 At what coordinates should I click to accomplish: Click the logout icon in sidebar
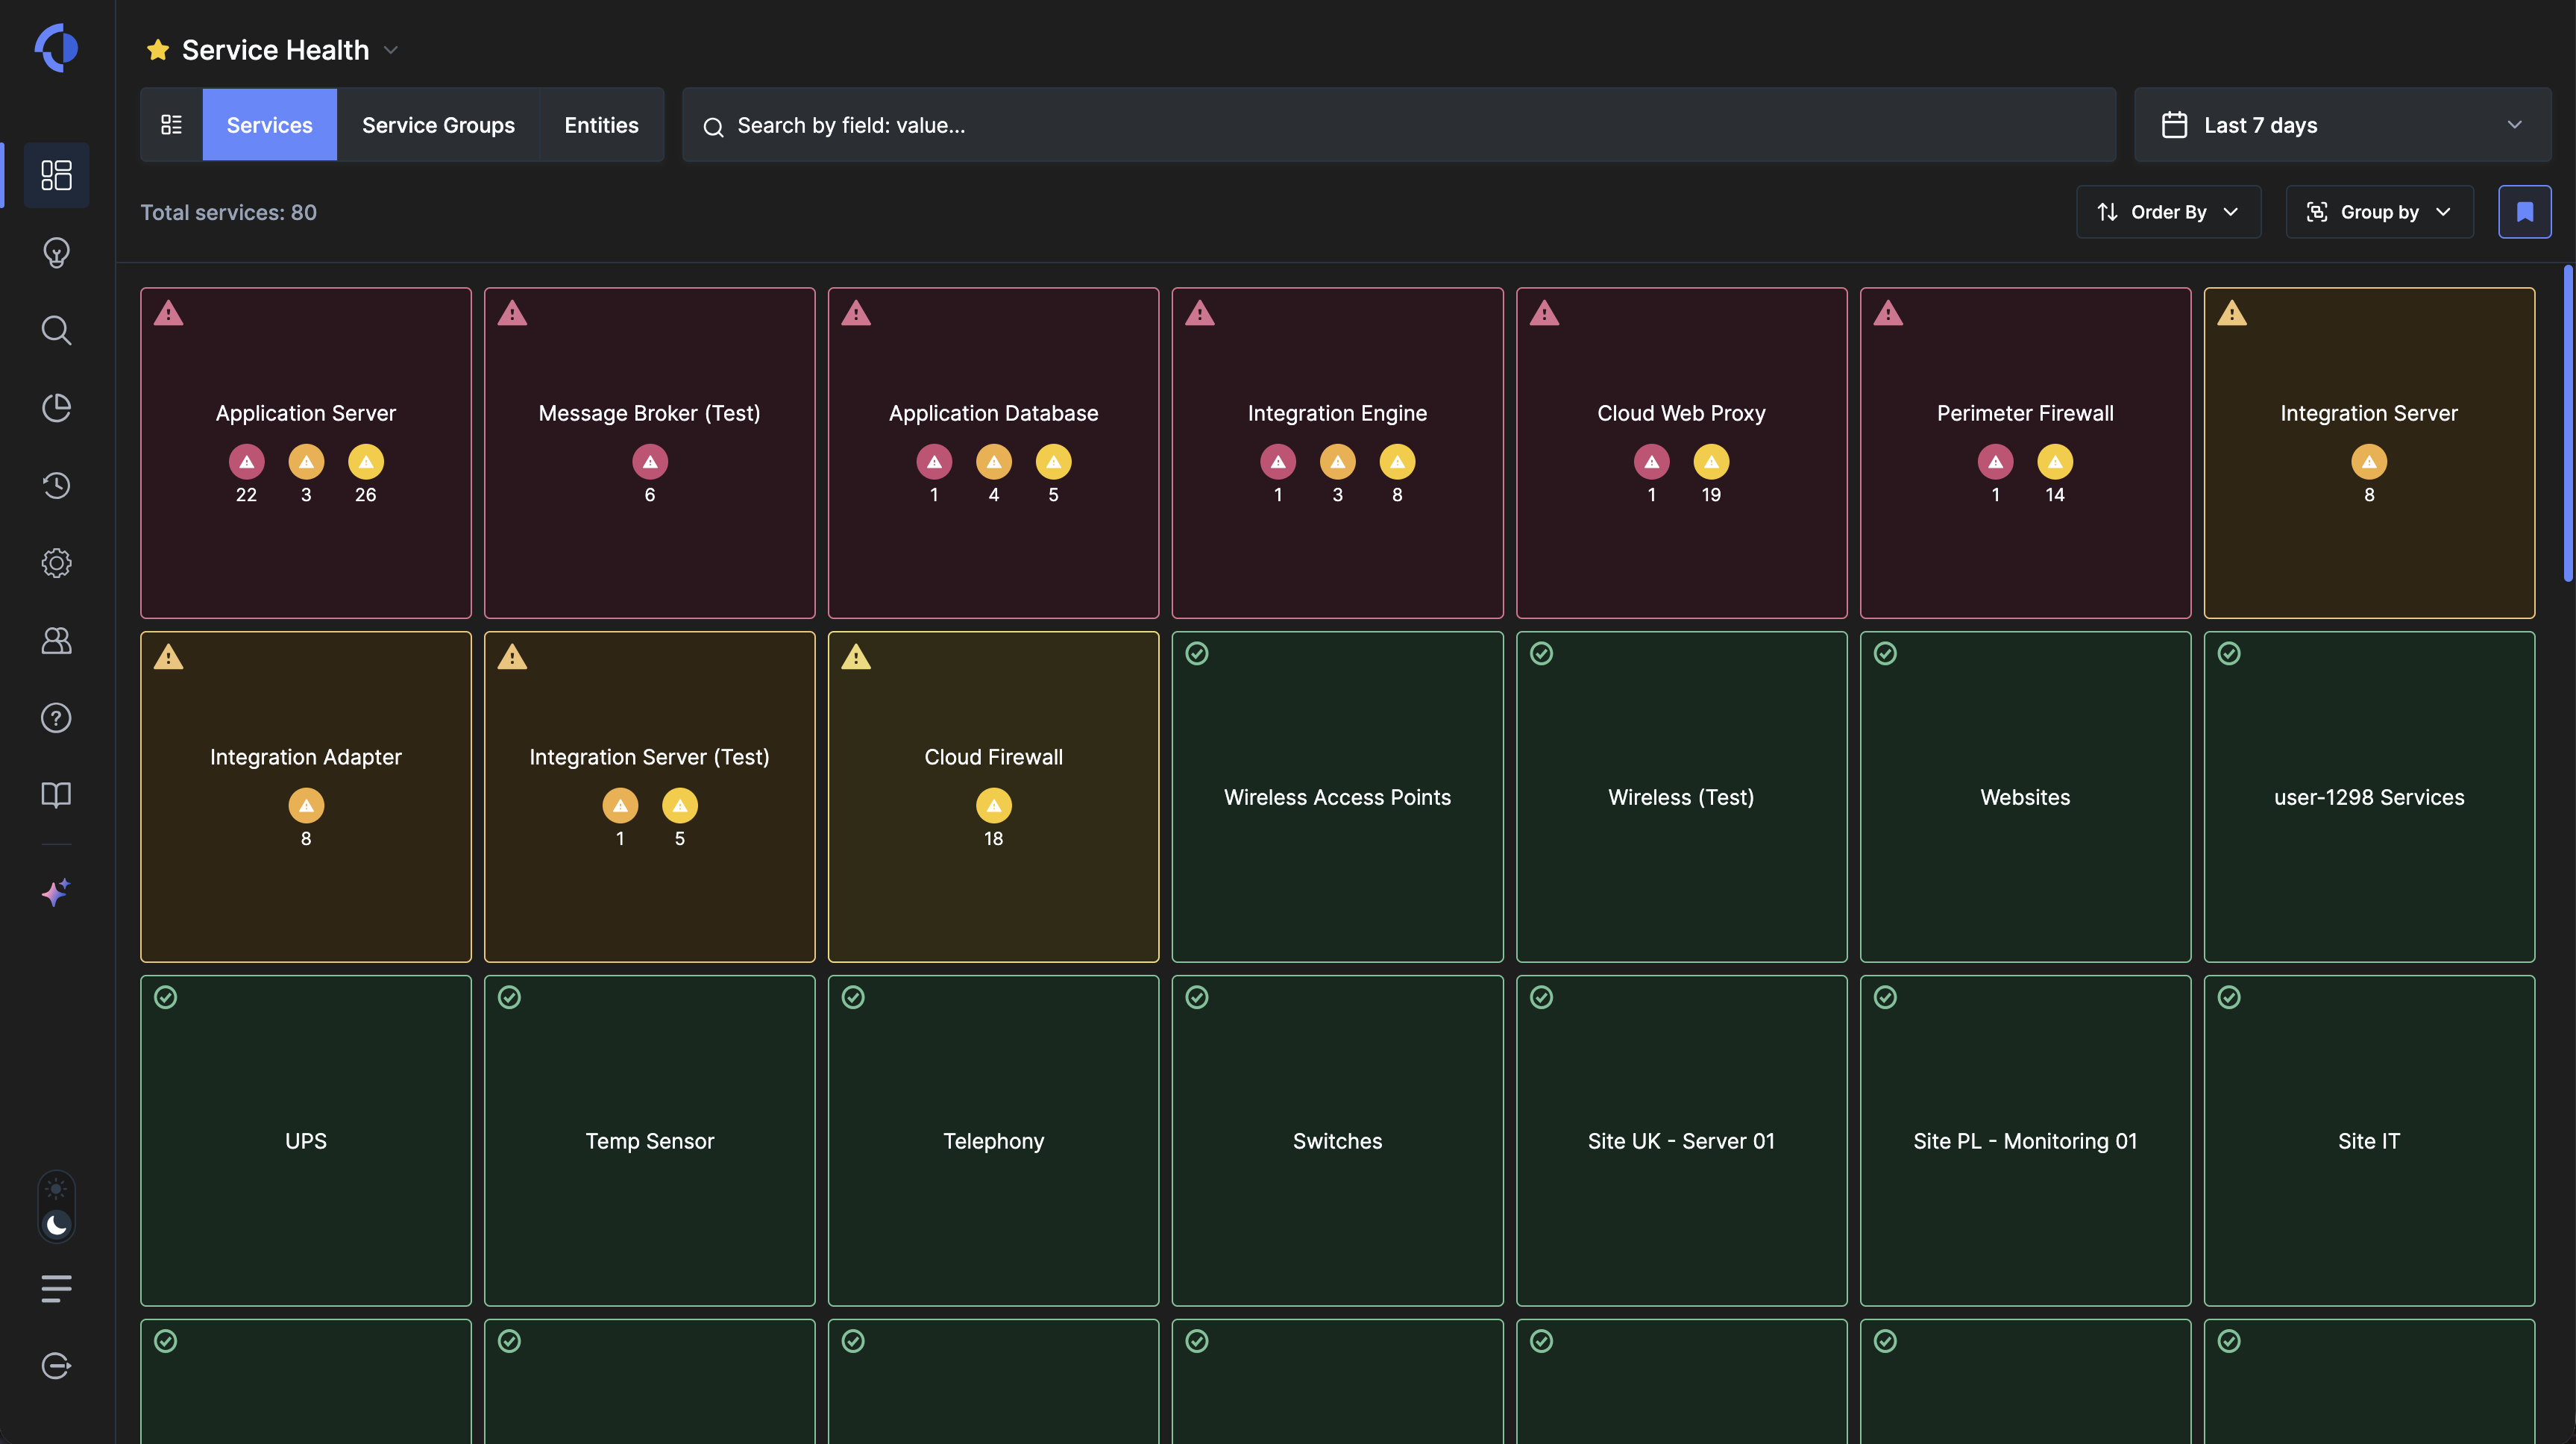[56, 1365]
